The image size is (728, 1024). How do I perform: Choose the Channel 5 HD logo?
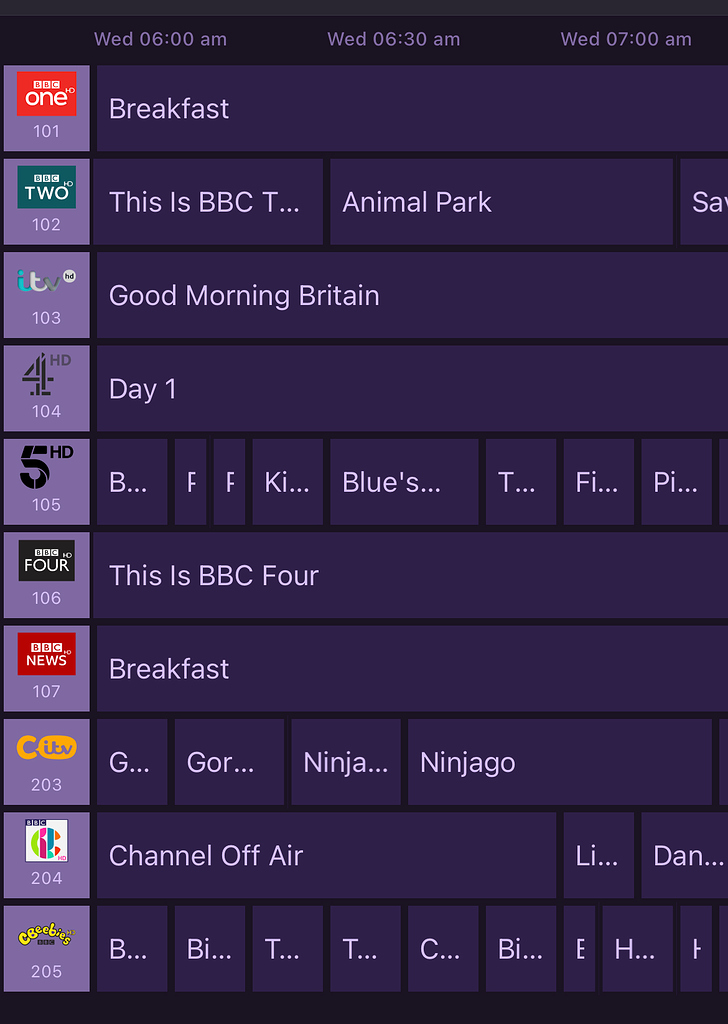coord(46,467)
